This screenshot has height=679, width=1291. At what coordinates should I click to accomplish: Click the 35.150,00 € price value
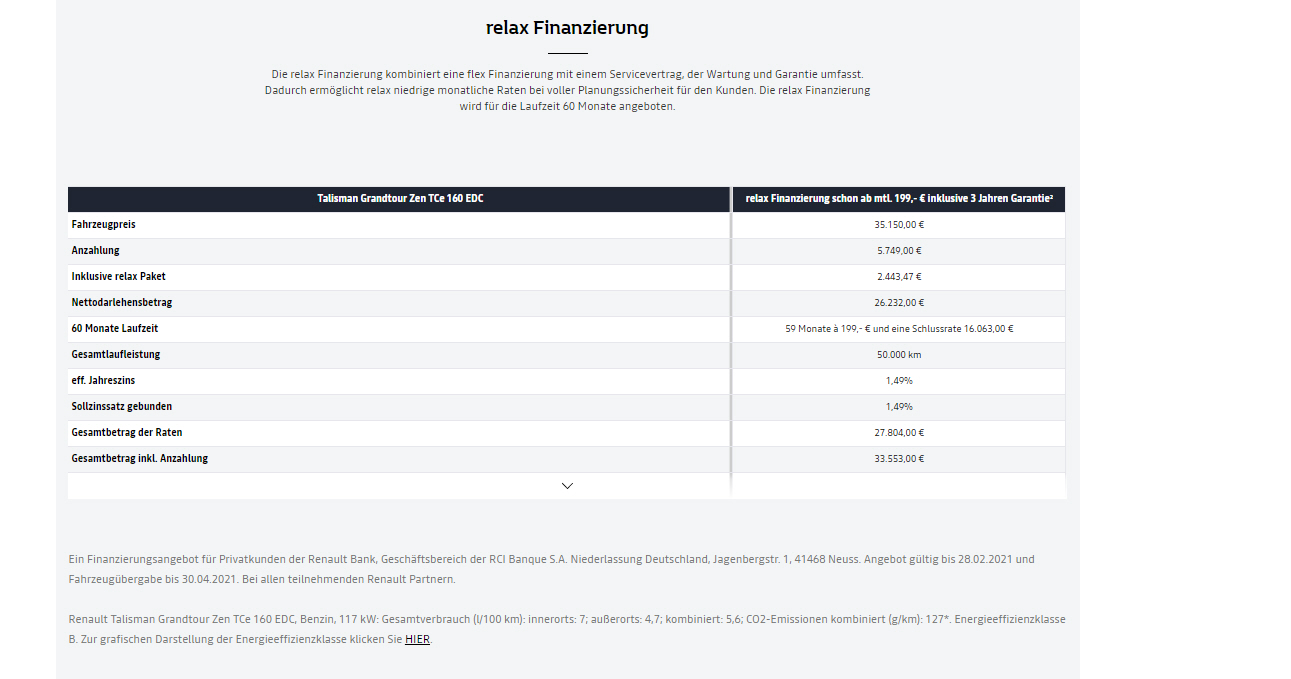tap(899, 225)
